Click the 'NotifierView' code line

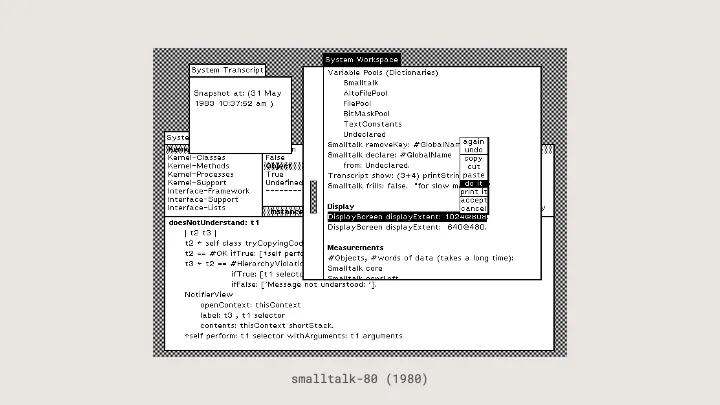pyautogui.click(x=209, y=294)
